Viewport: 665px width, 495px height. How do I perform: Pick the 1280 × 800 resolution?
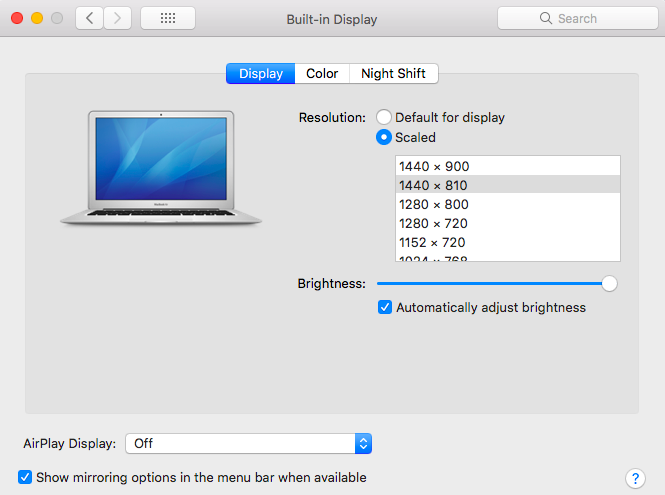pyautogui.click(x=508, y=204)
